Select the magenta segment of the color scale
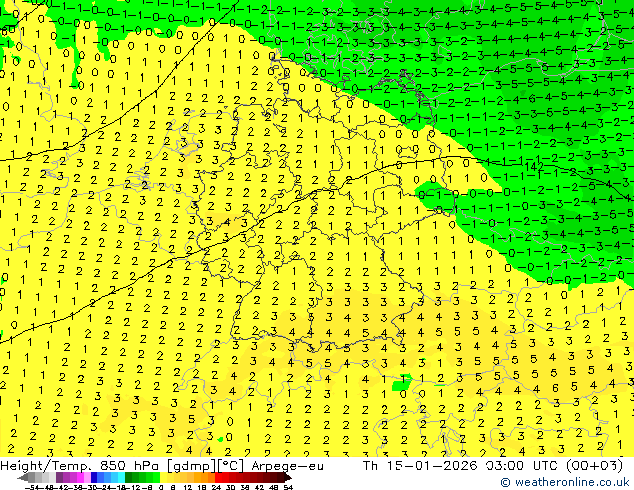The width and height of the screenshot is (634, 490). pos(80,478)
